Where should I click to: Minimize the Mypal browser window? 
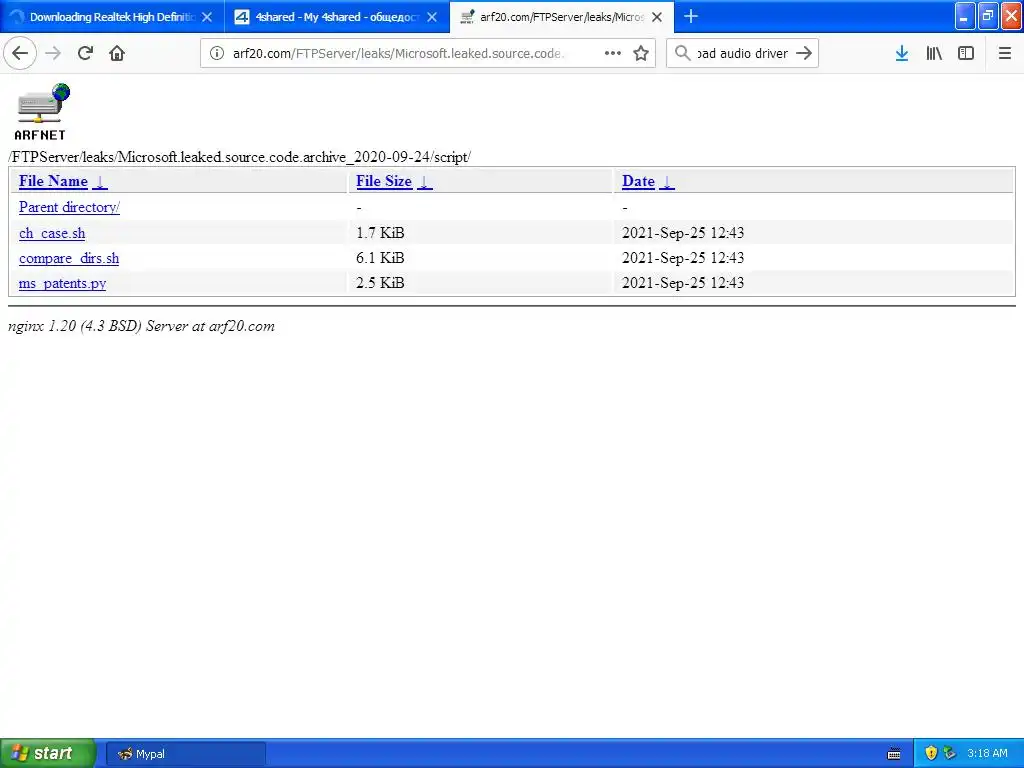(965, 16)
